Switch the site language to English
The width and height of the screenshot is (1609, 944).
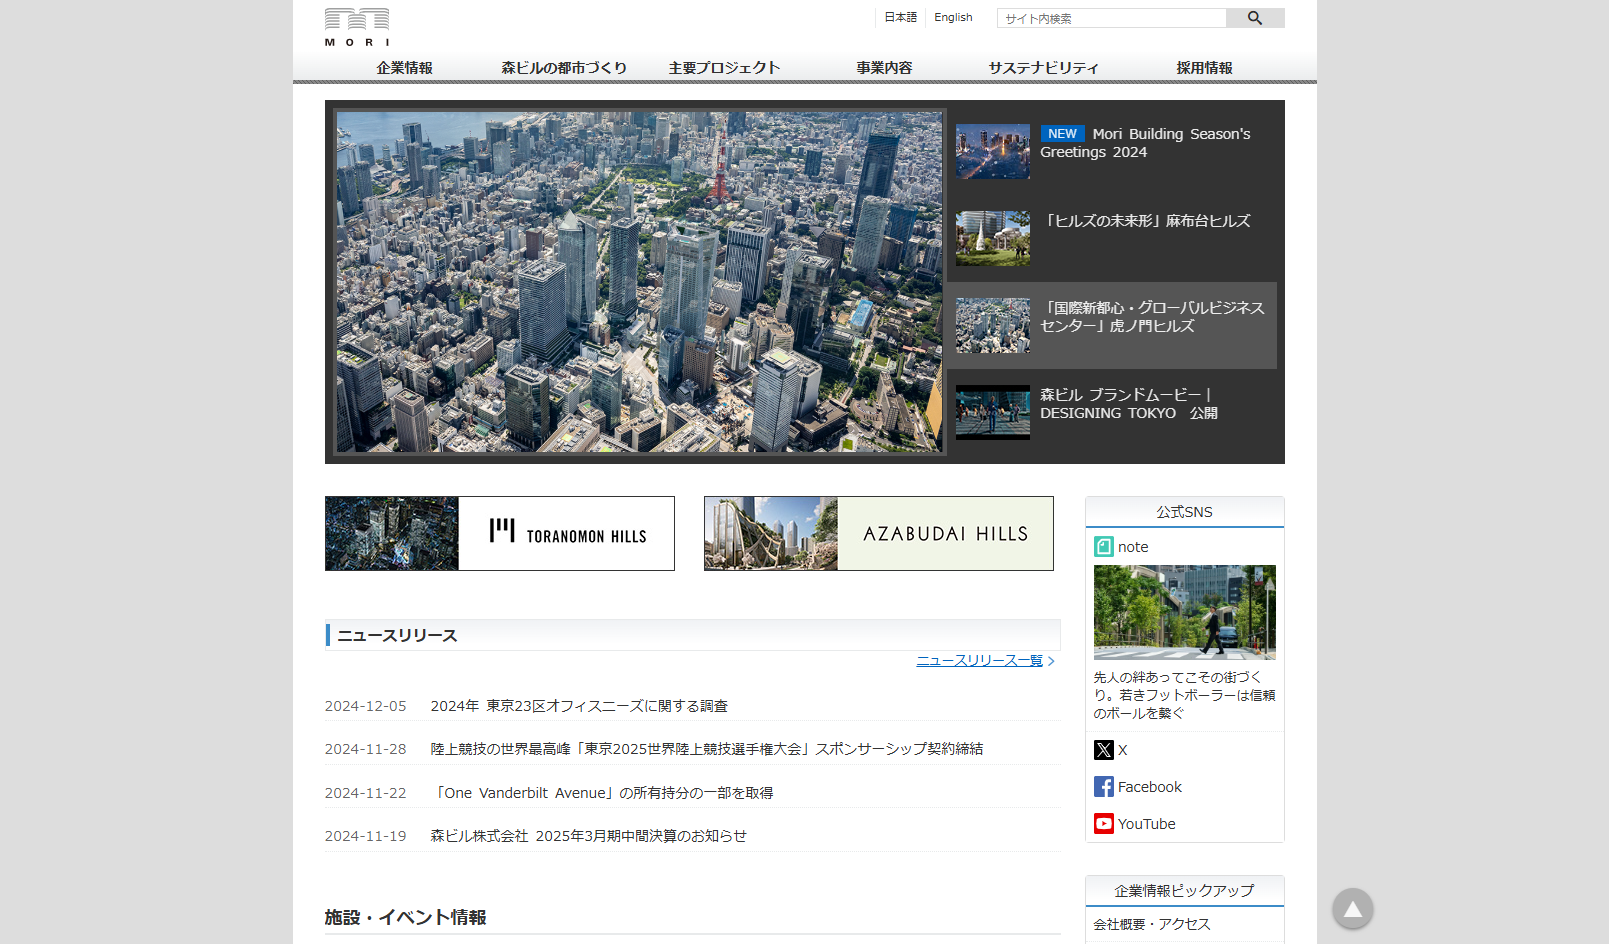(x=952, y=17)
